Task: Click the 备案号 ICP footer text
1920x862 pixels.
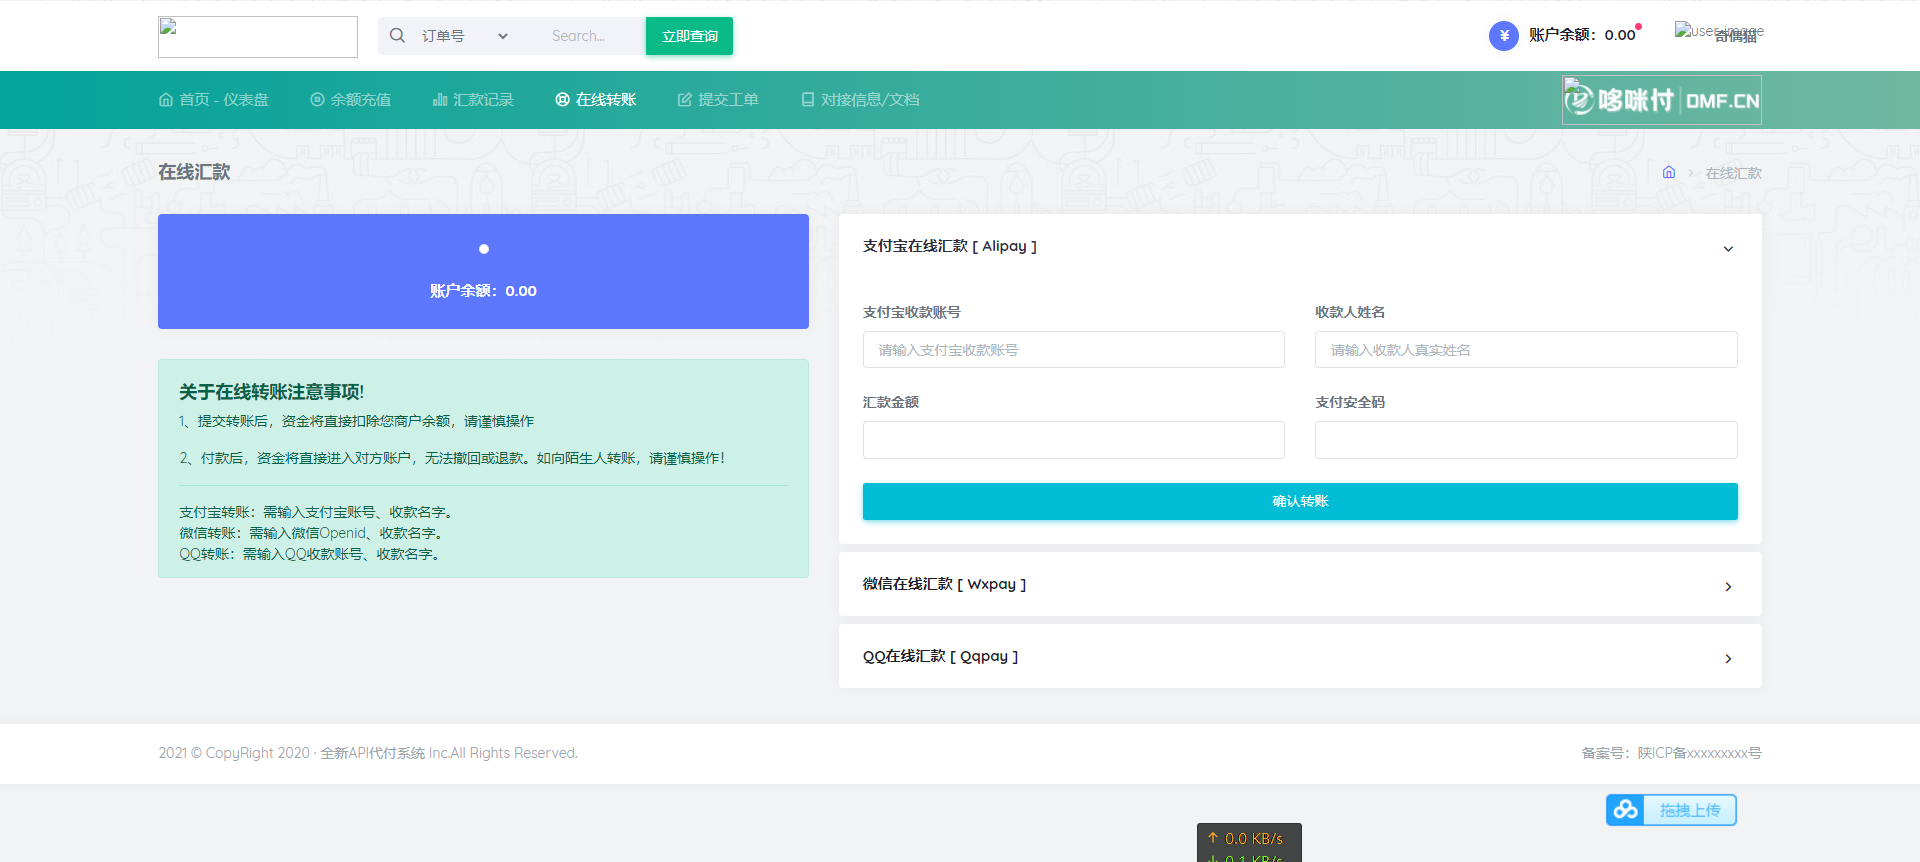Action: point(1671,753)
